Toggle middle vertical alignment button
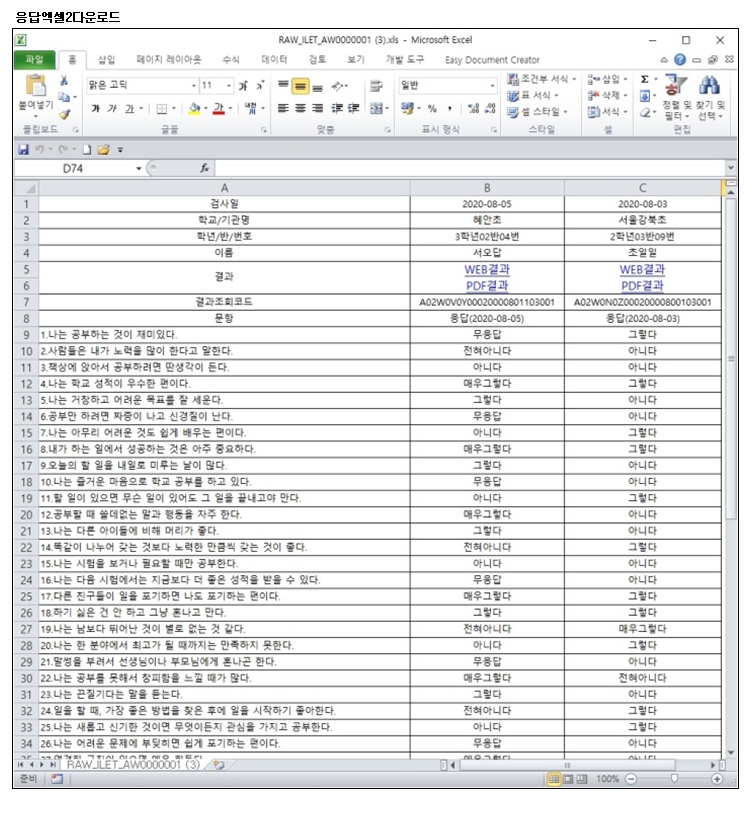Viewport: 754px width, 815px height. click(x=300, y=86)
